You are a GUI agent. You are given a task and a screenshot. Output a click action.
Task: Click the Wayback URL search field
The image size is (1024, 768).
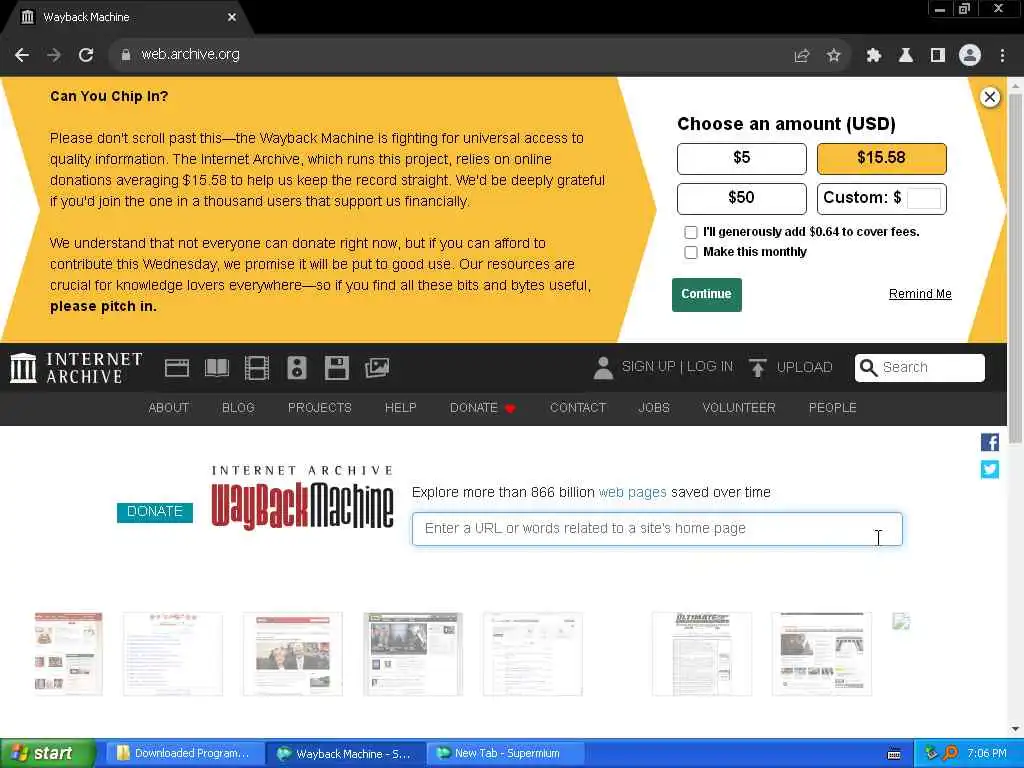657,529
